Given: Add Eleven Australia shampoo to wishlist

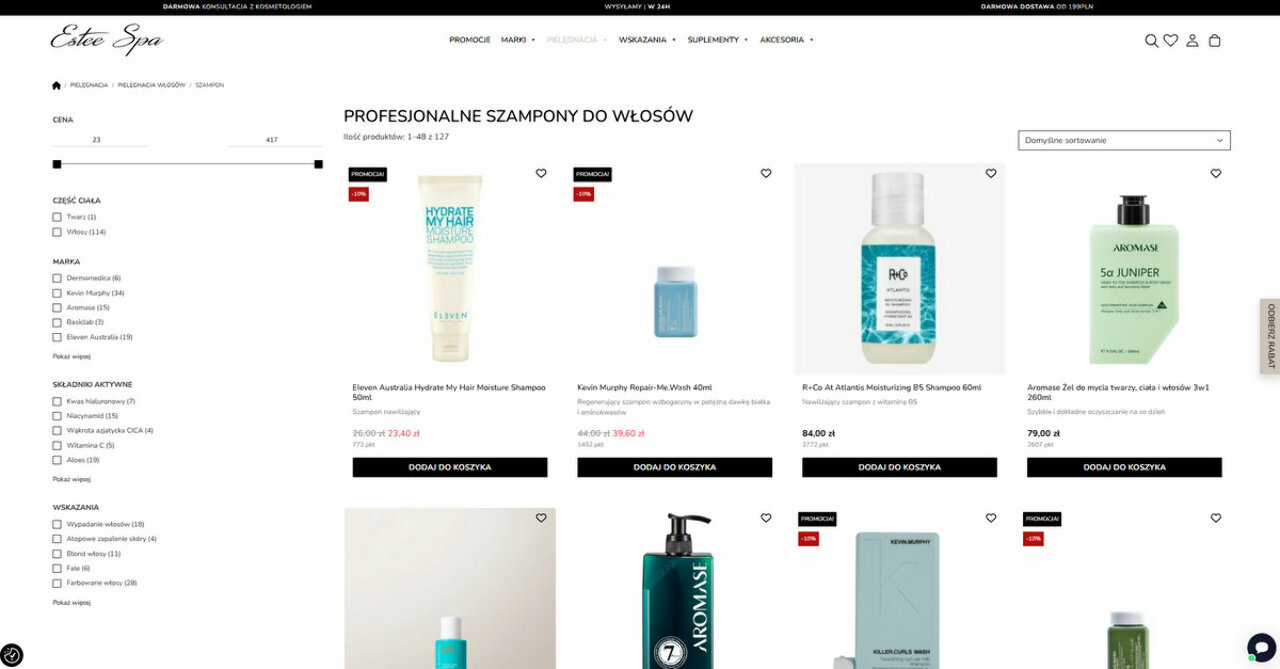Looking at the screenshot, I should [x=541, y=173].
